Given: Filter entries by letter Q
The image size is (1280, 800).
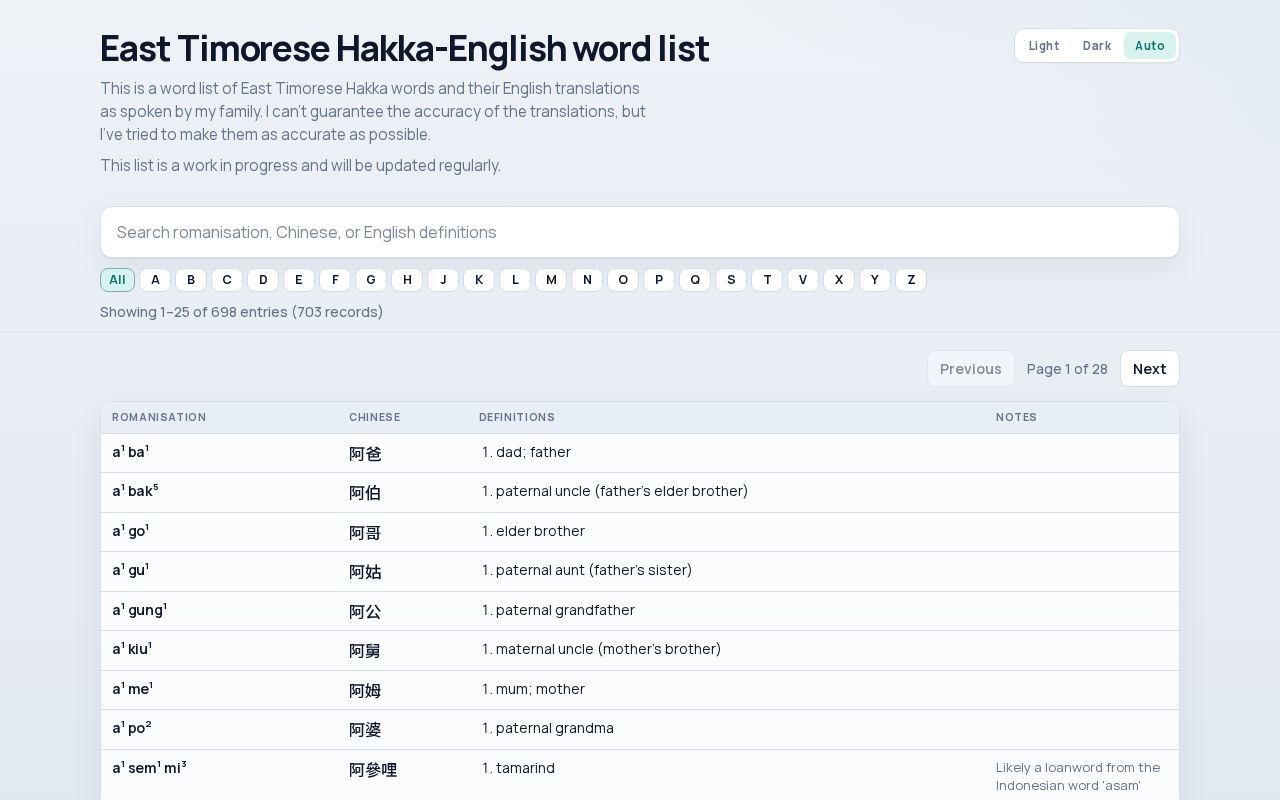Looking at the screenshot, I should [695, 280].
